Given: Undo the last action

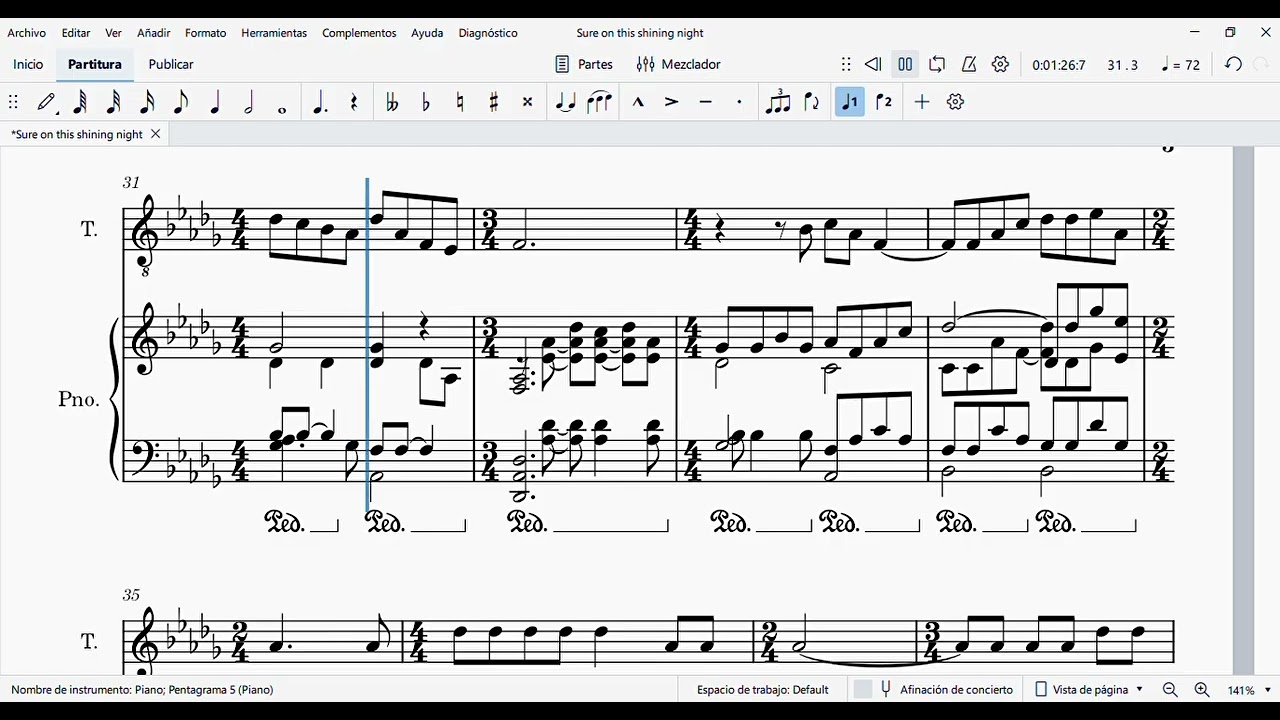Looking at the screenshot, I should point(1234,64).
